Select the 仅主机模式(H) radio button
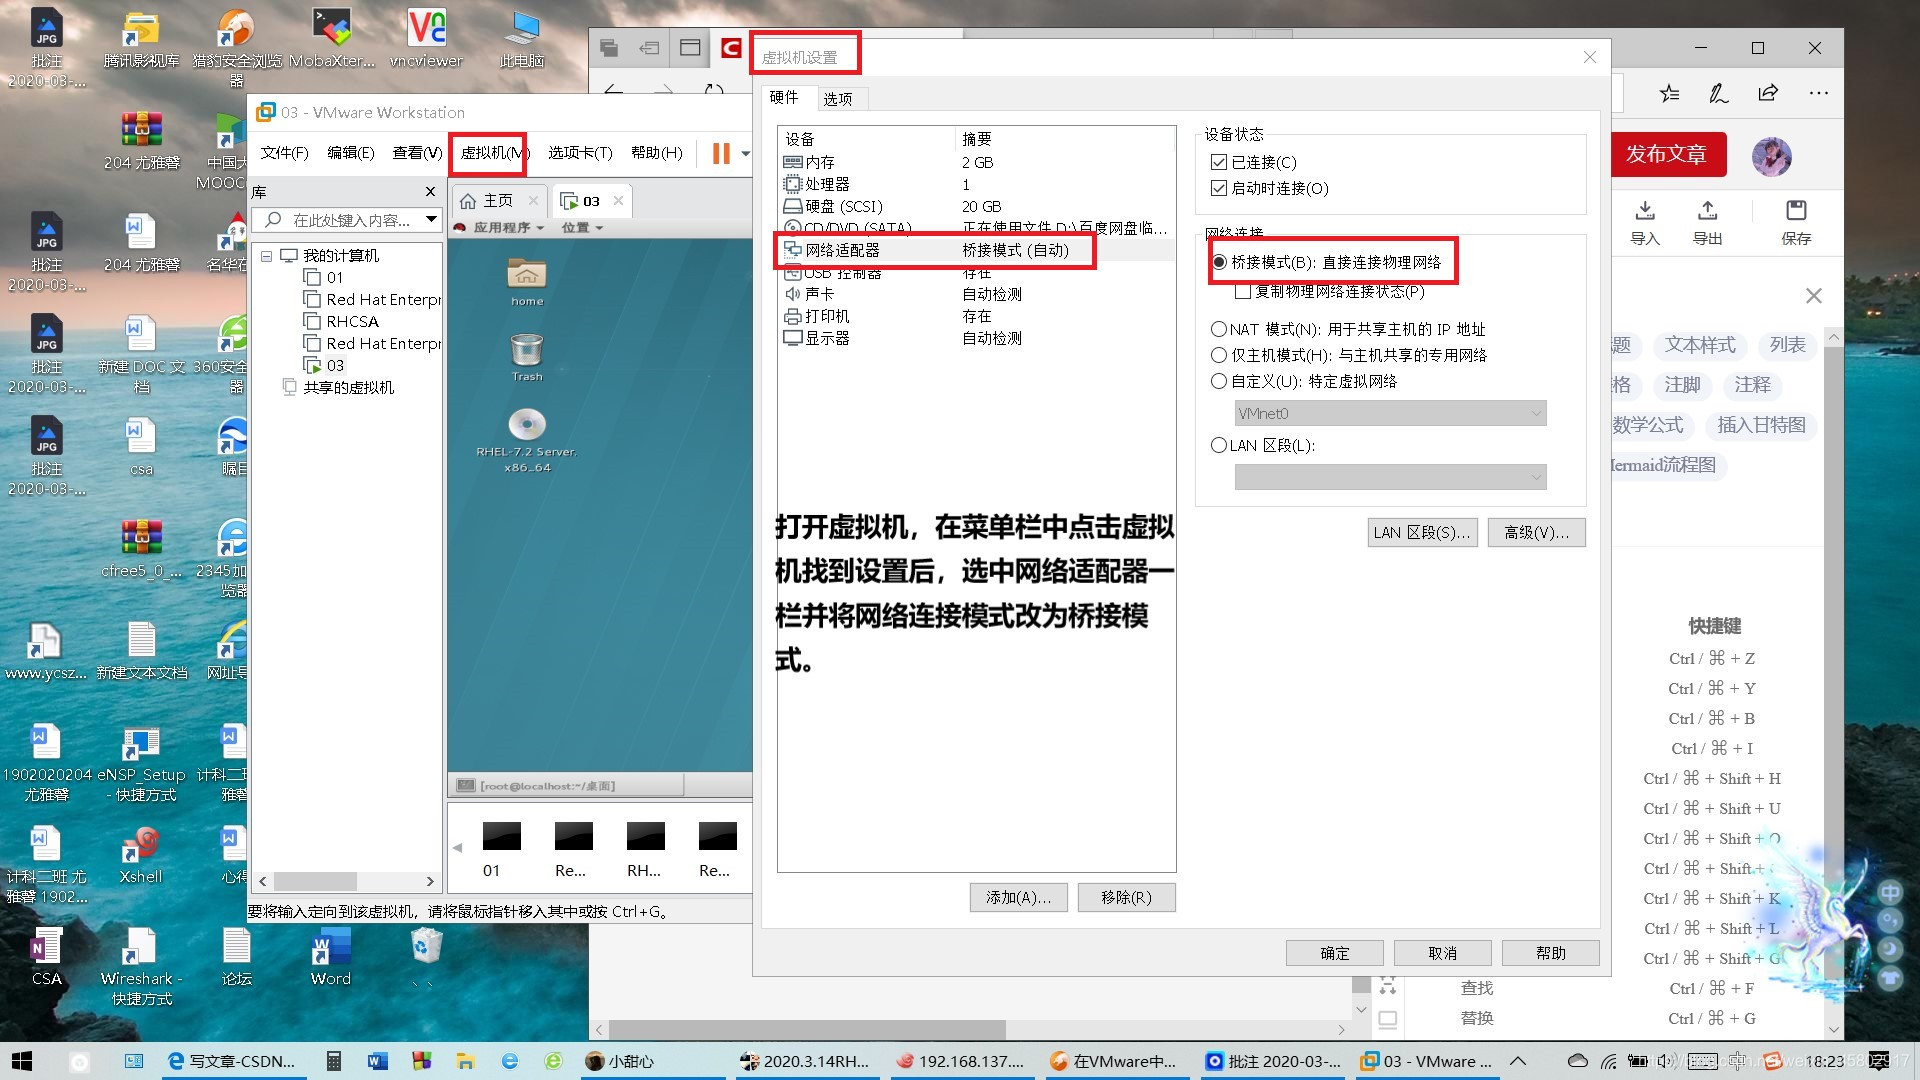 tap(1219, 355)
